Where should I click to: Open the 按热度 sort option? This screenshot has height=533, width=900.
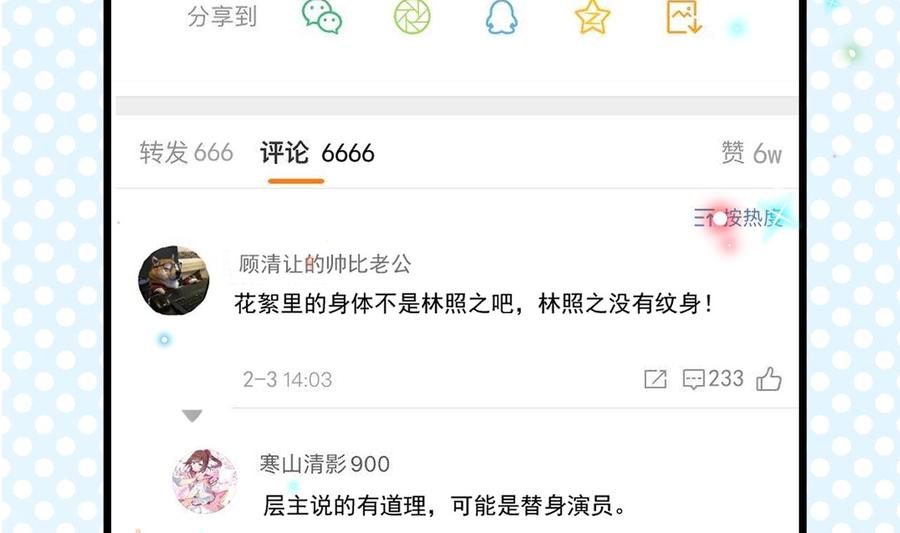(x=738, y=218)
